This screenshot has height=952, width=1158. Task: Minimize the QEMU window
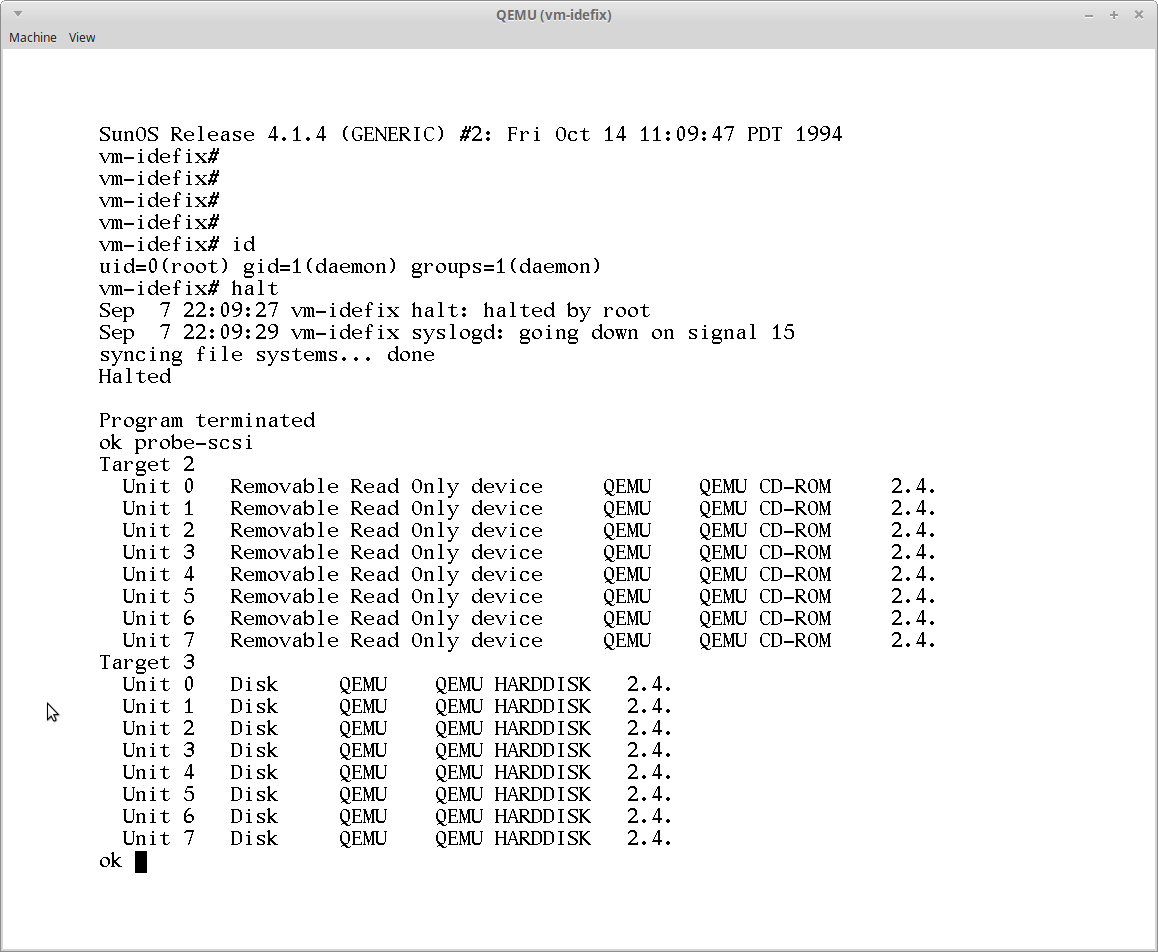point(1089,15)
